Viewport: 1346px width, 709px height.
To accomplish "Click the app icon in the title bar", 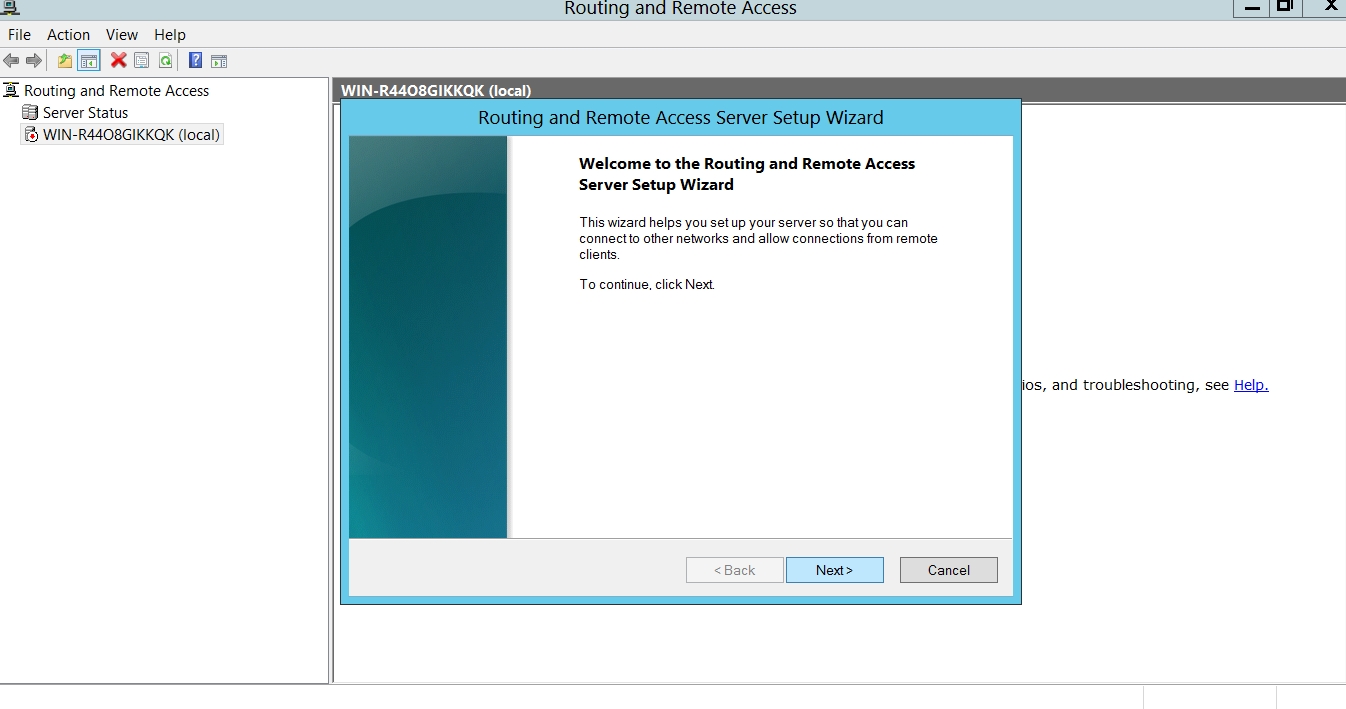I will coord(10,8).
